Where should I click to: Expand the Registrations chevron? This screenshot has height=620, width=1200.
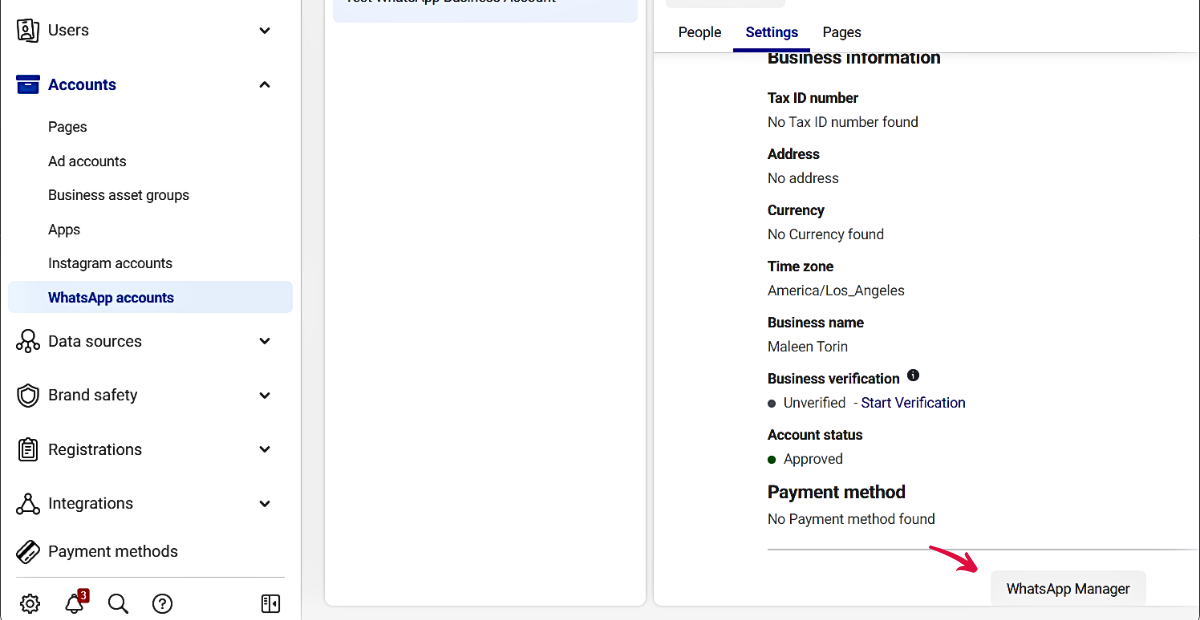[x=265, y=449]
